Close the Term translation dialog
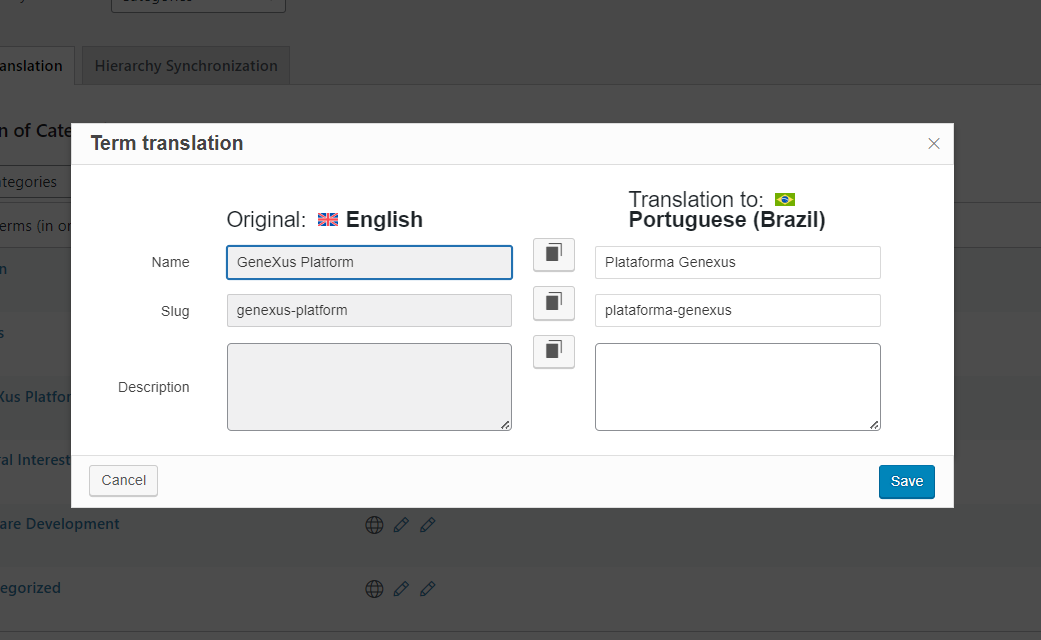 [x=933, y=143]
